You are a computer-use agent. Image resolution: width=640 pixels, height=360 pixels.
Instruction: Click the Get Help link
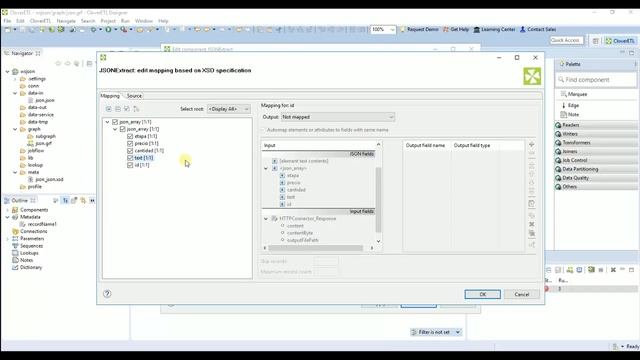point(456,29)
